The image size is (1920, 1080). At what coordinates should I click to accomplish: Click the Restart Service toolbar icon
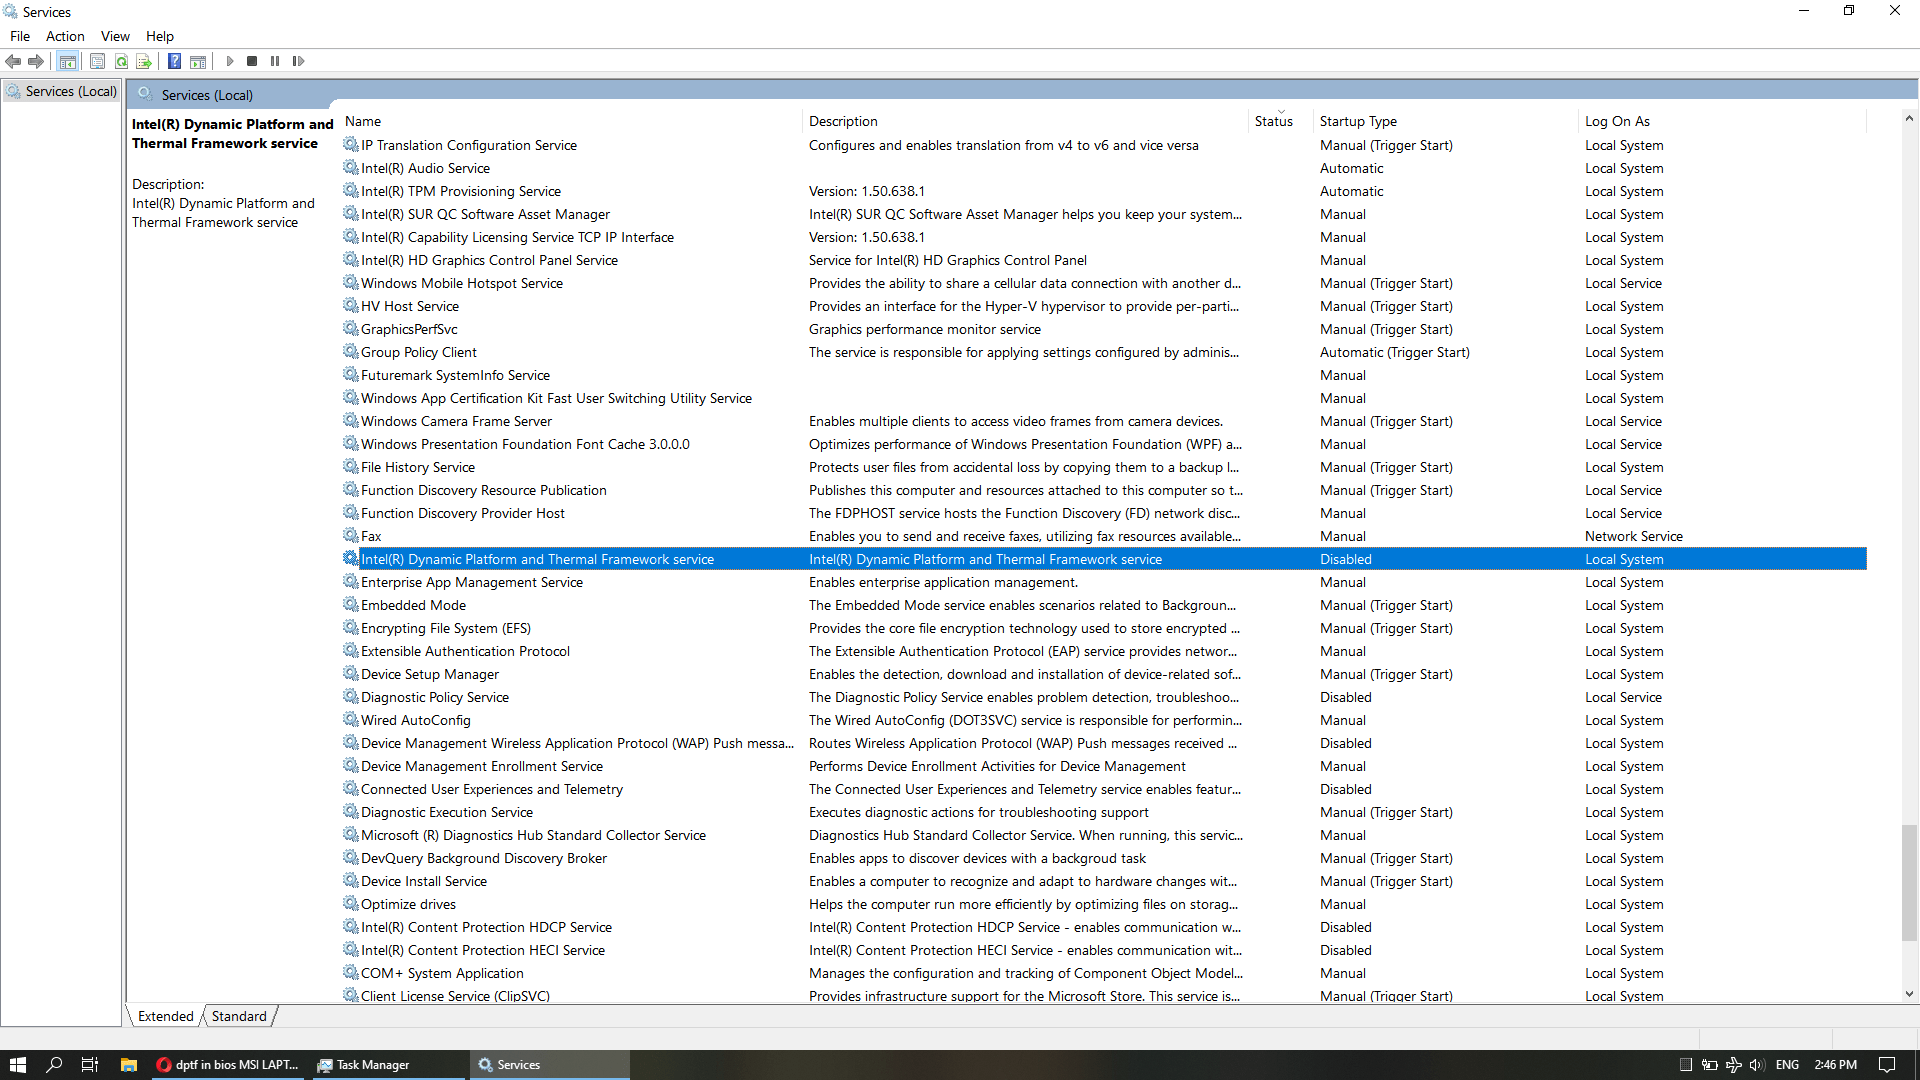(x=298, y=62)
